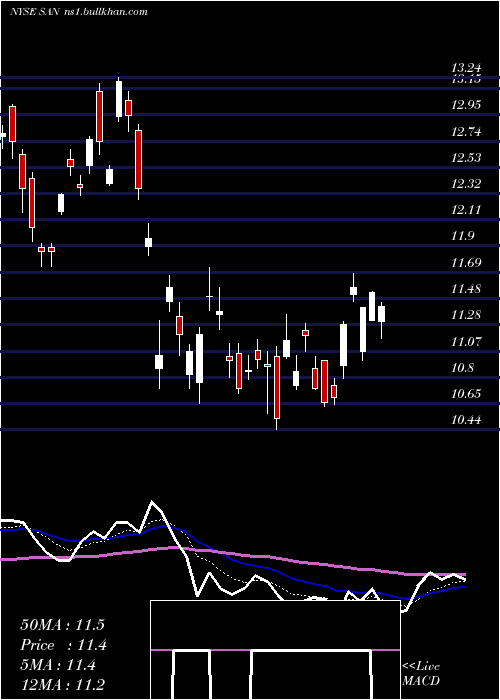
Task: Click the 5MA : 11.4 readout
Action: (x=58, y=665)
